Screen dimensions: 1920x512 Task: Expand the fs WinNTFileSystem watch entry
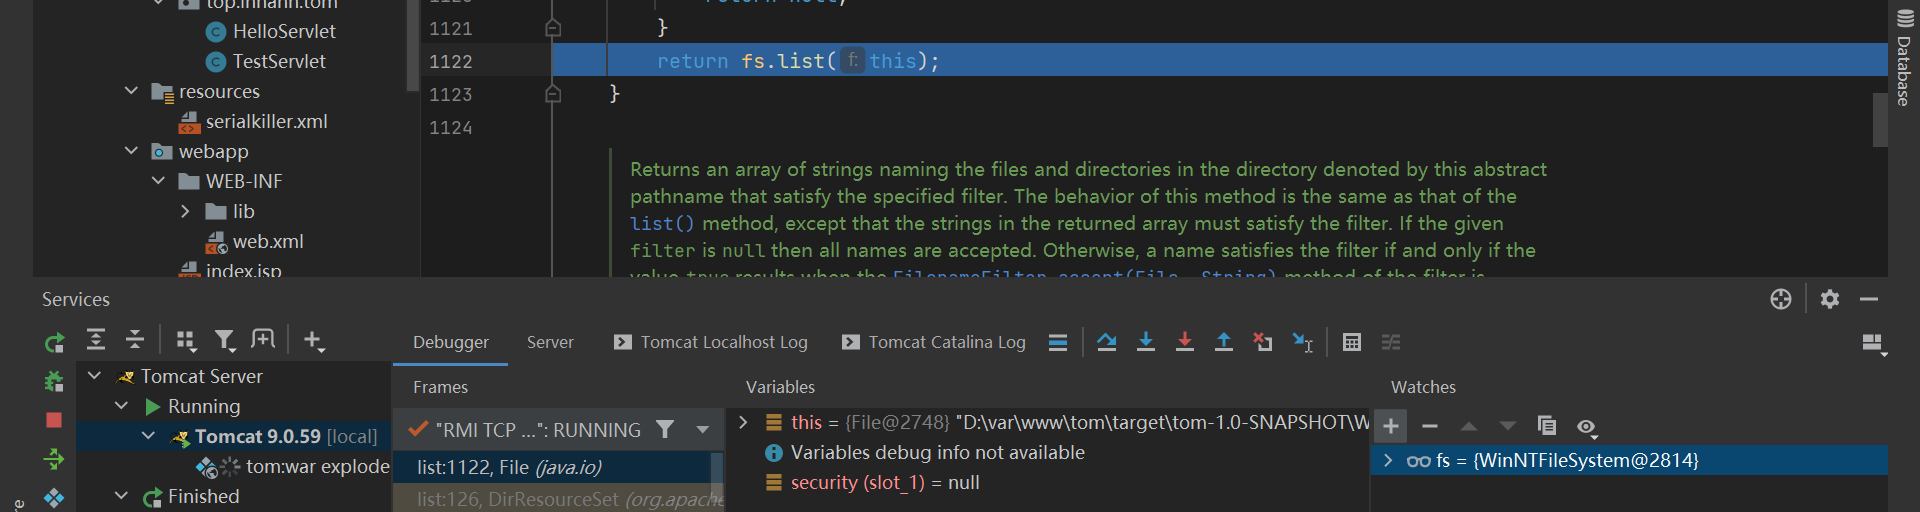[1388, 460]
